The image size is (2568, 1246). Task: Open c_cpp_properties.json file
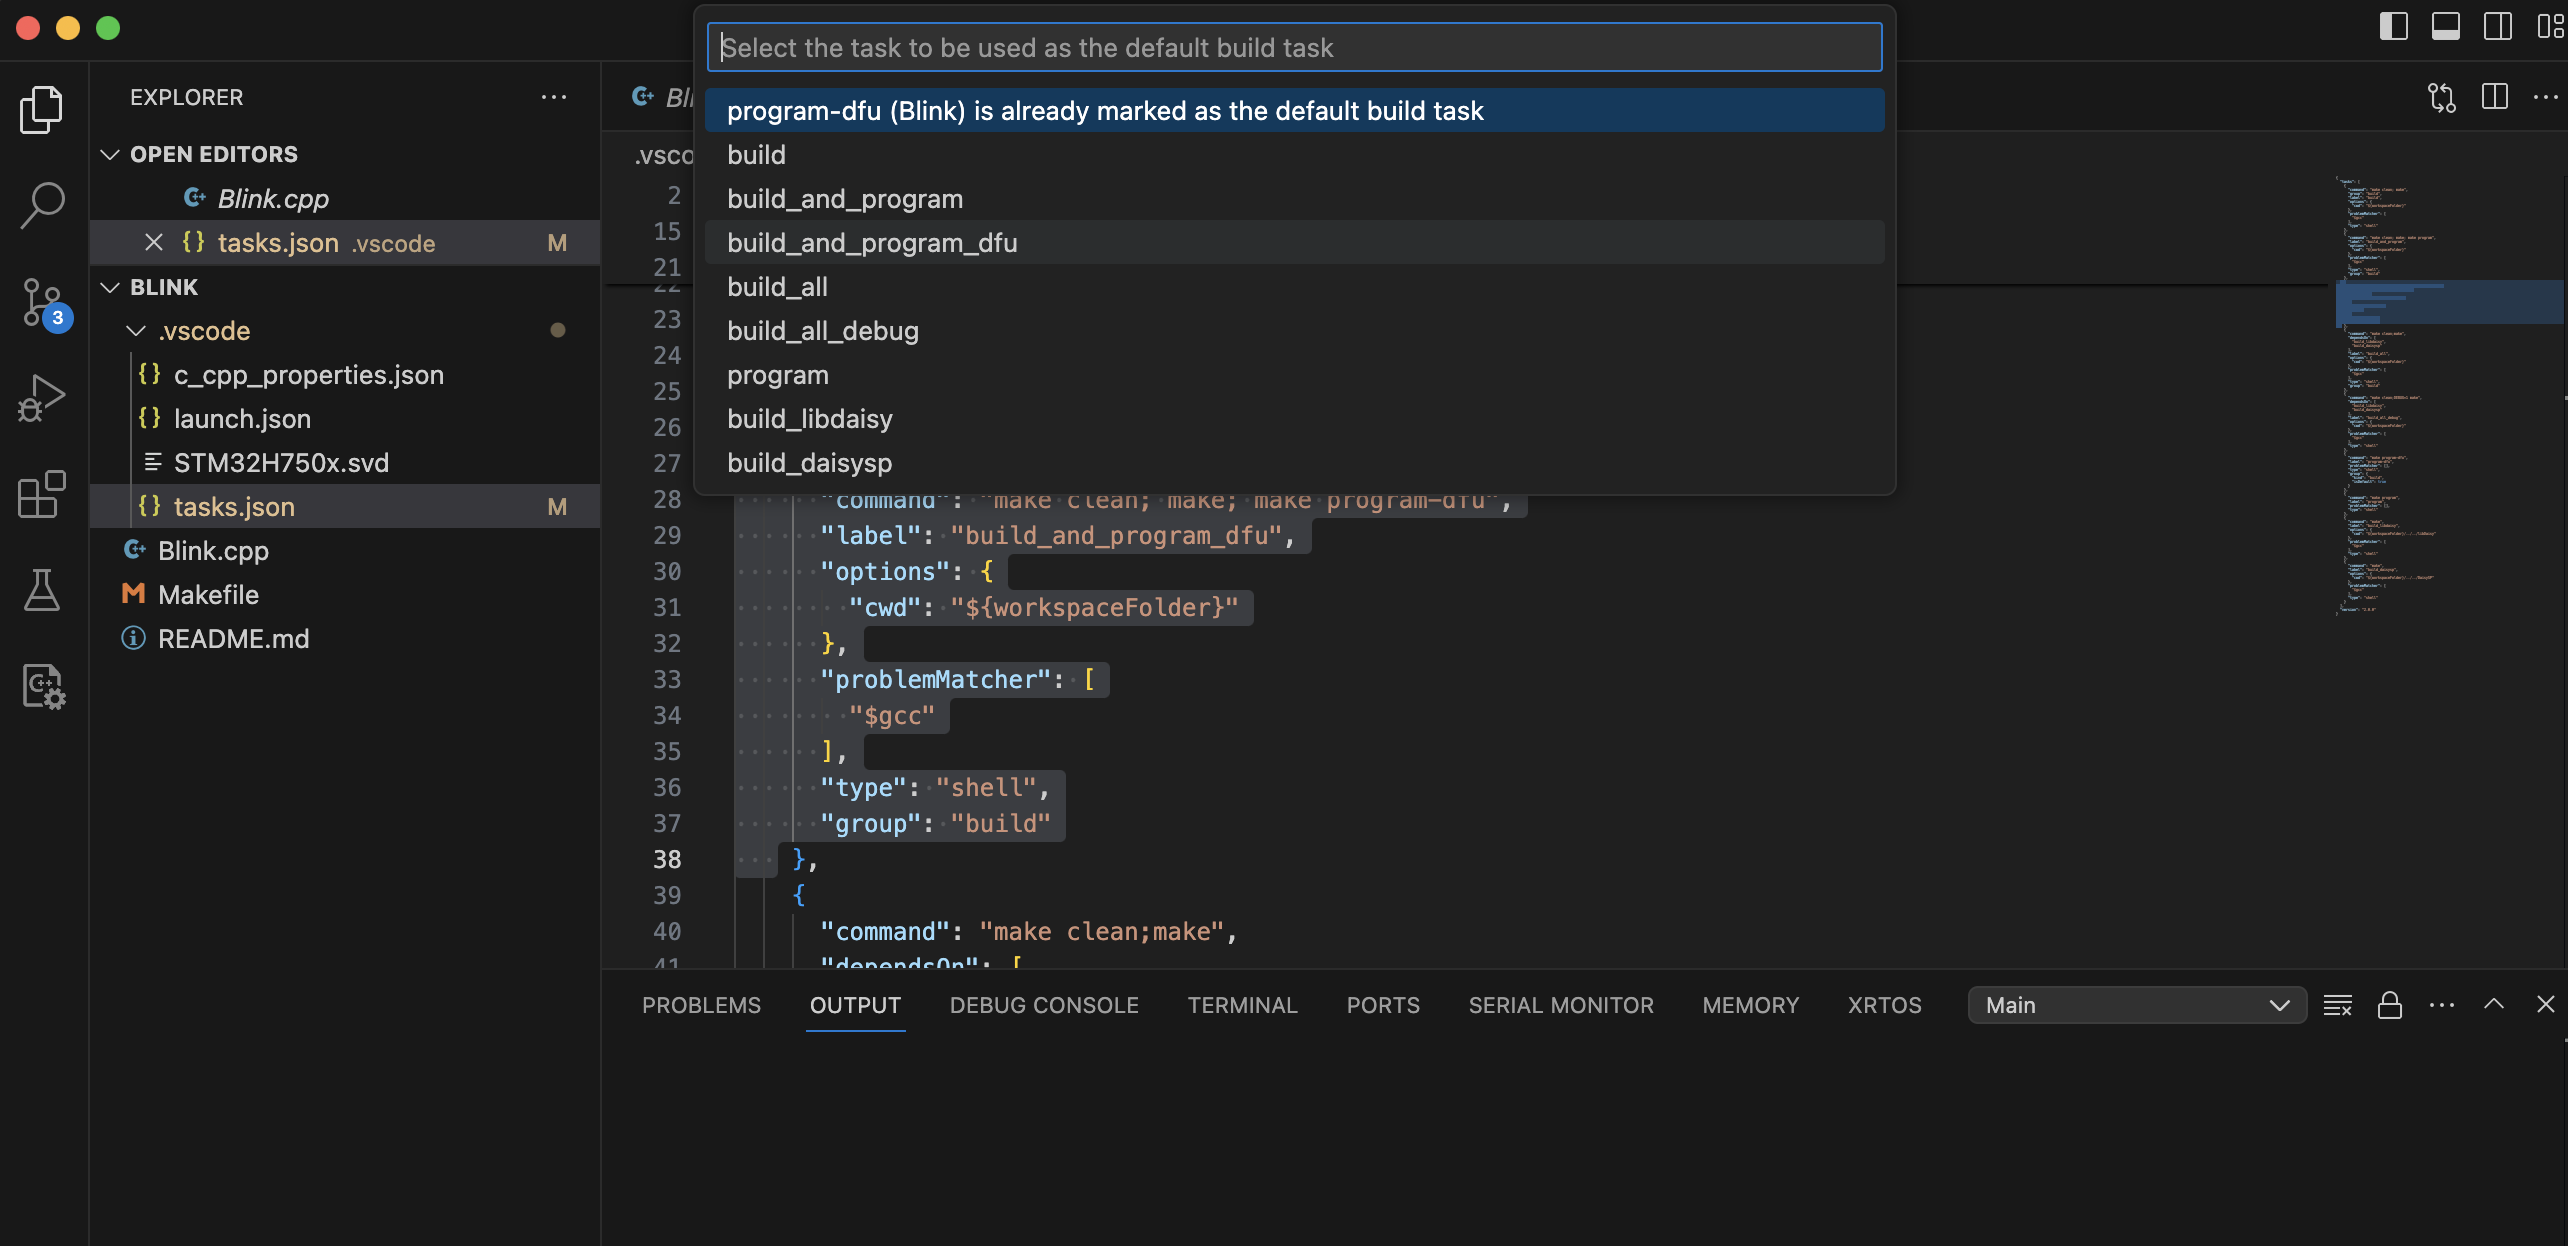coord(345,374)
